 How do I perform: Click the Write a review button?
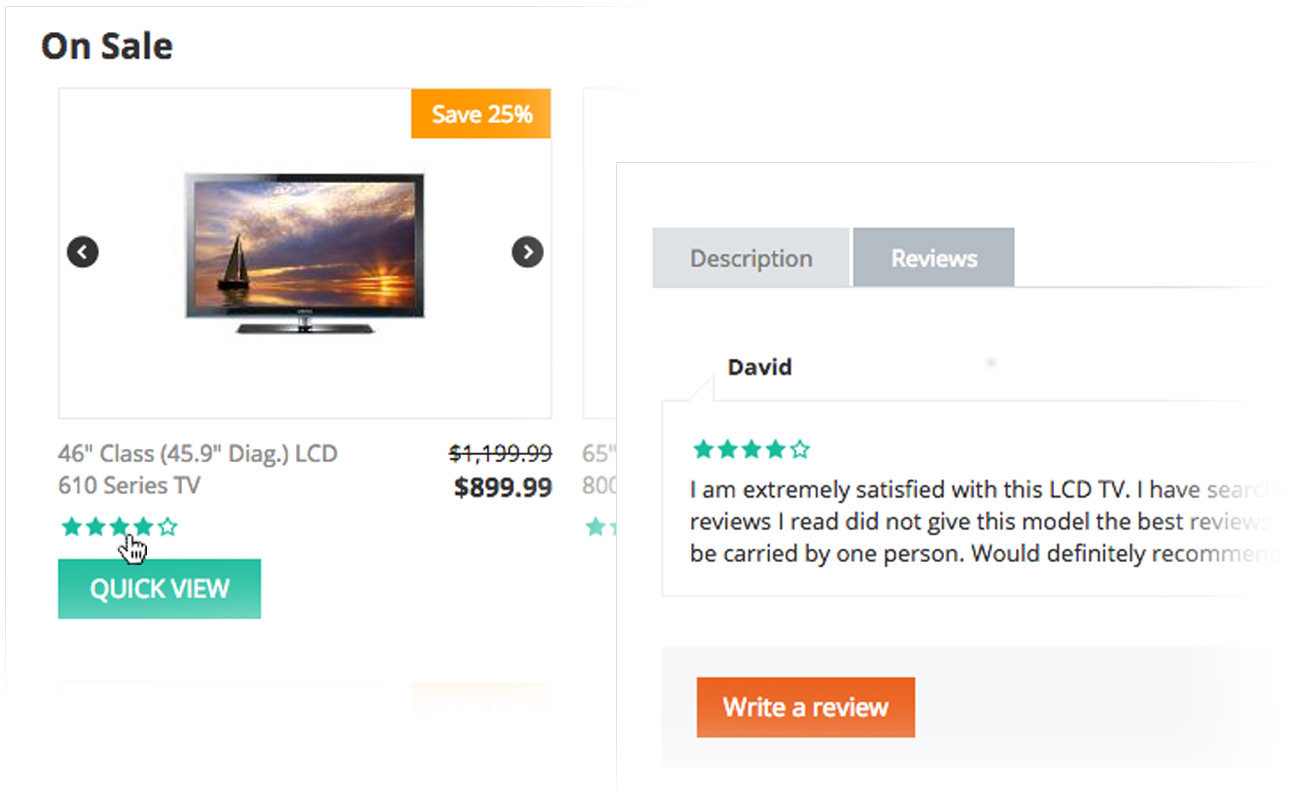point(806,707)
